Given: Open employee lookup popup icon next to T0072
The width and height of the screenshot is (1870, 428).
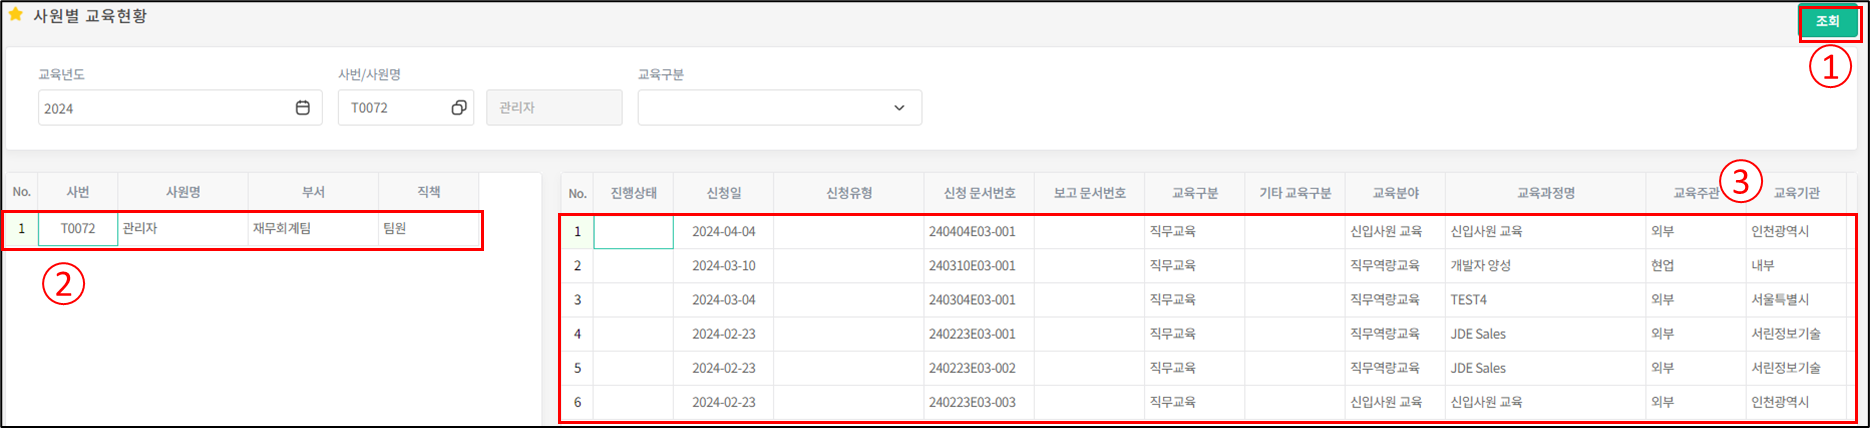Looking at the screenshot, I should (458, 108).
